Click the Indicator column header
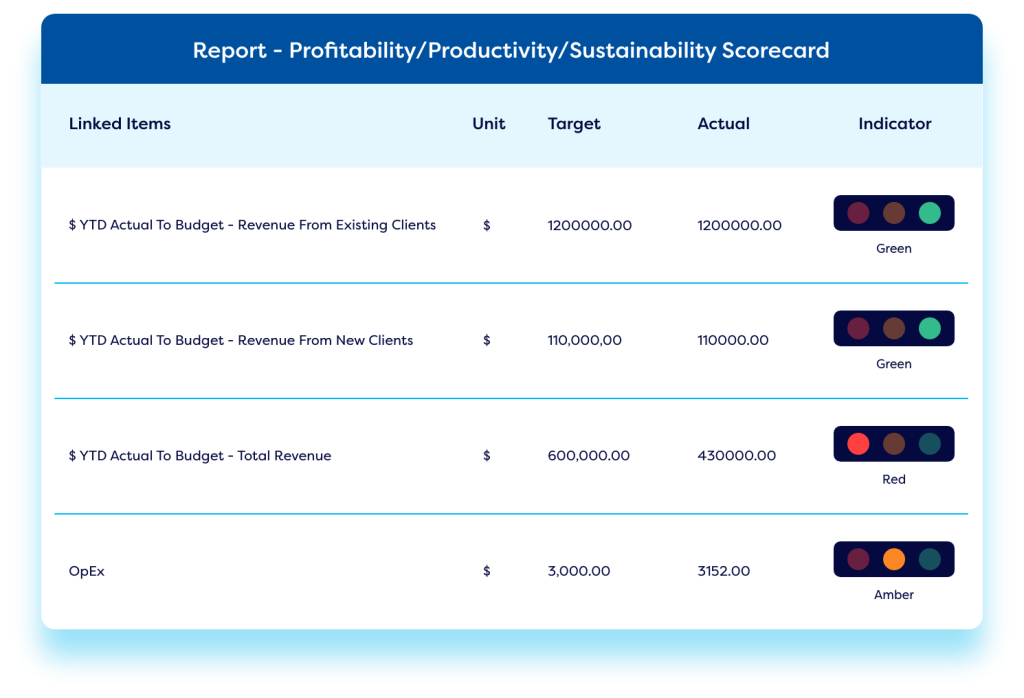 pyautogui.click(x=894, y=124)
